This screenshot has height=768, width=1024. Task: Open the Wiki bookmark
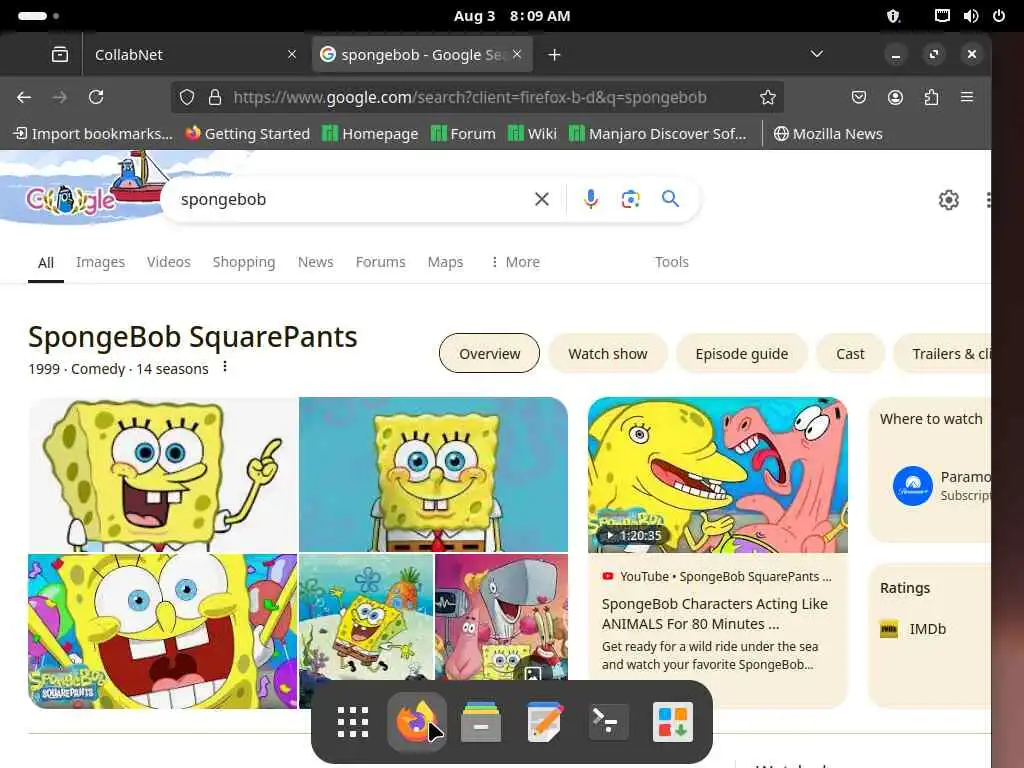tap(532, 133)
